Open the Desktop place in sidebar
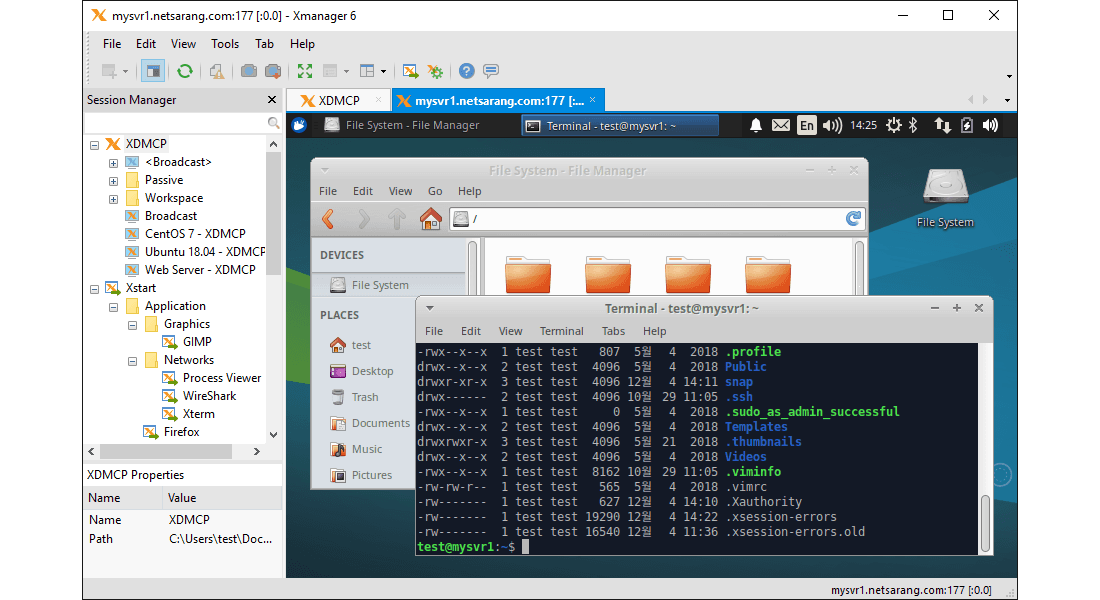 (371, 371)
